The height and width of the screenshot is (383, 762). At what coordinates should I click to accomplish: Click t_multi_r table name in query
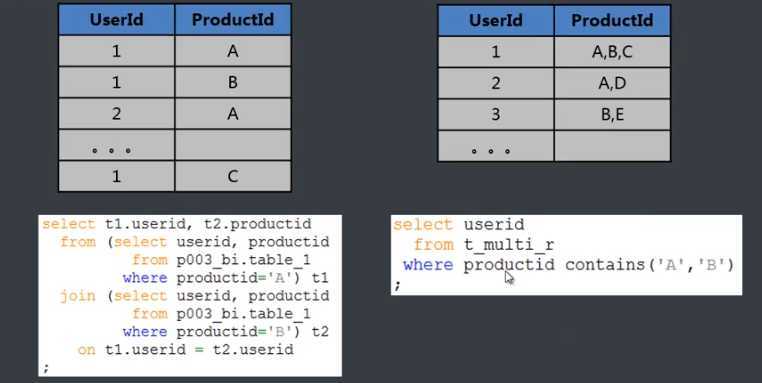509,244
